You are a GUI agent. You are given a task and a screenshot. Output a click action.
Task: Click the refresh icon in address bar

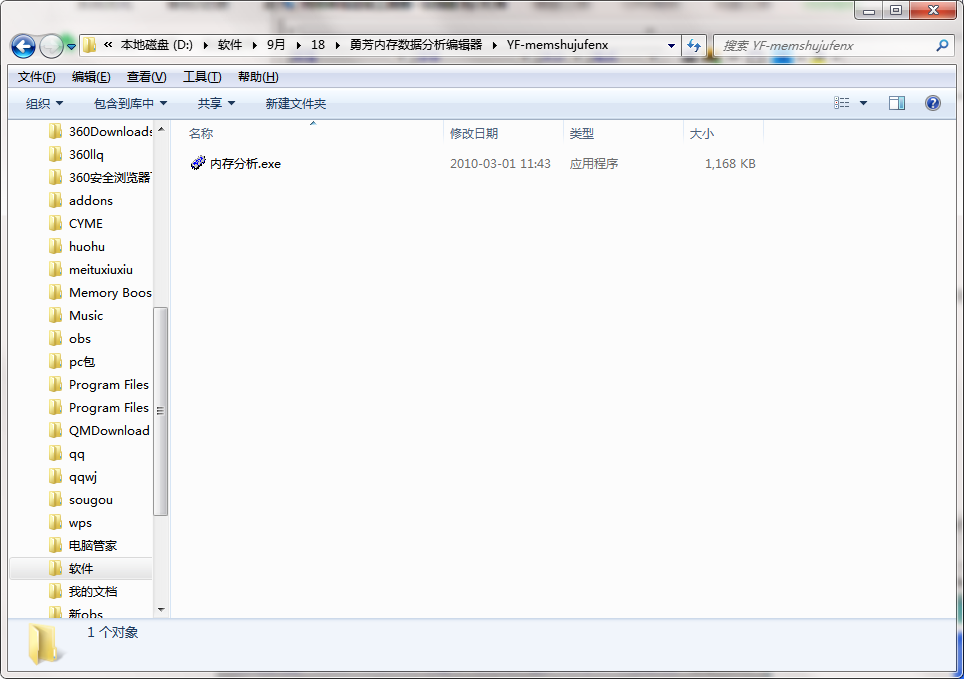pos(694,45)
